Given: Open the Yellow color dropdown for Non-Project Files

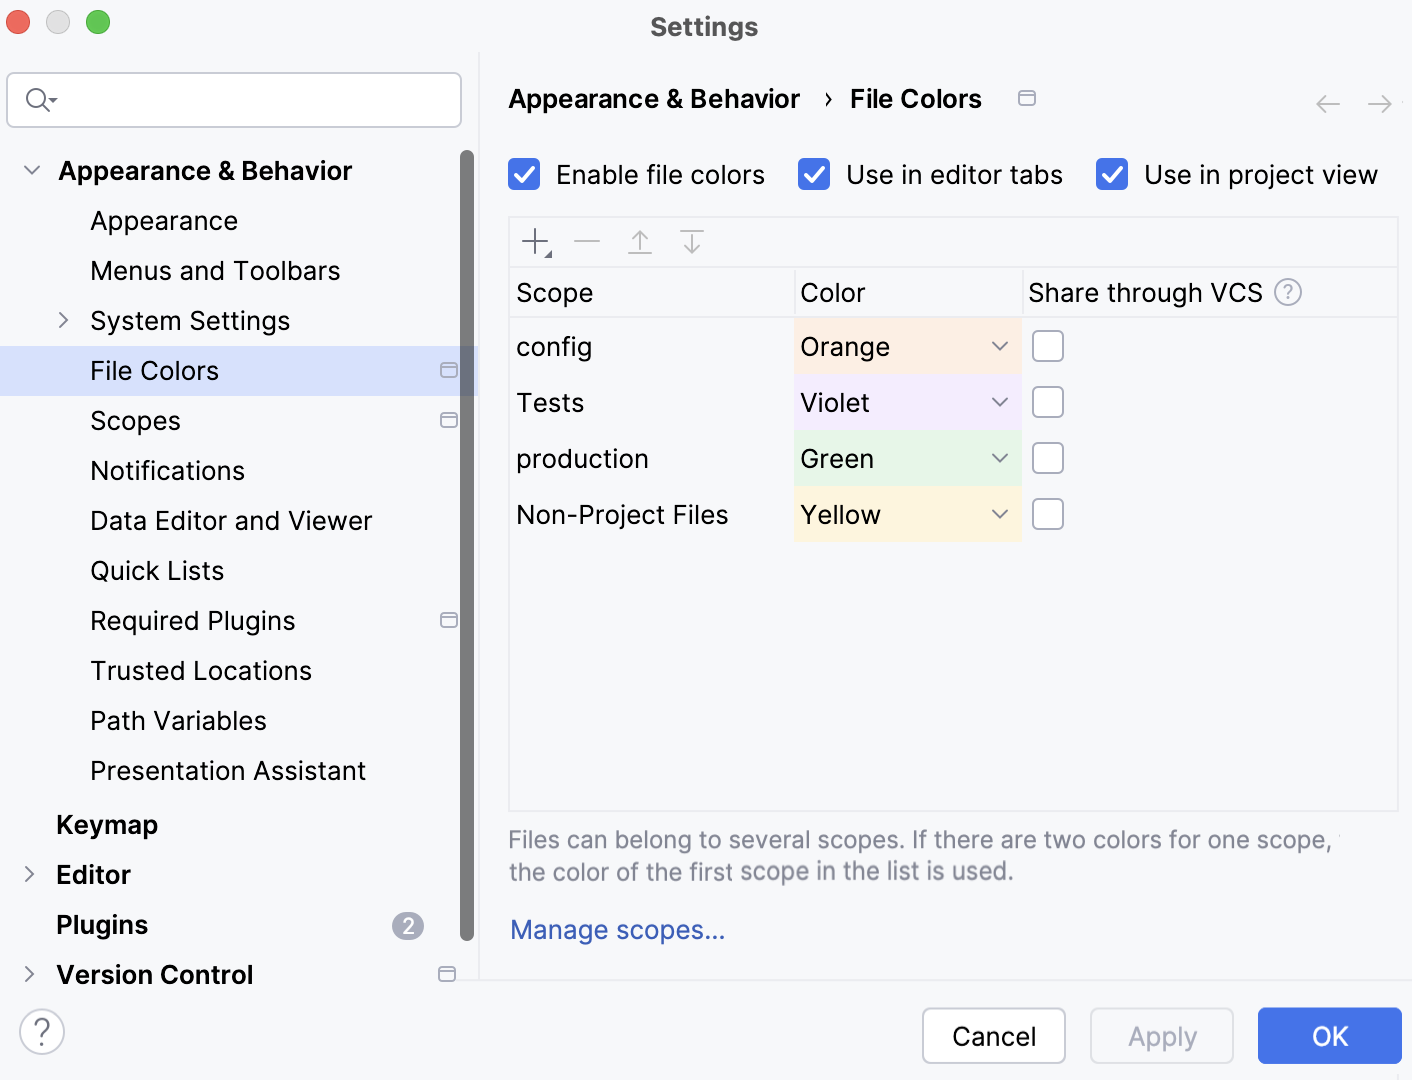Looking at the screenshot, I should 999,514.
